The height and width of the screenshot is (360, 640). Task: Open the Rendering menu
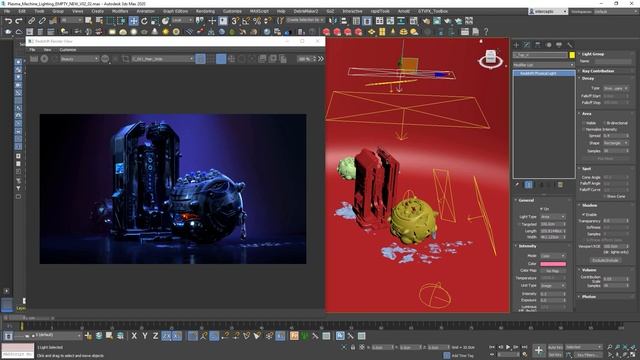(205, 11)
